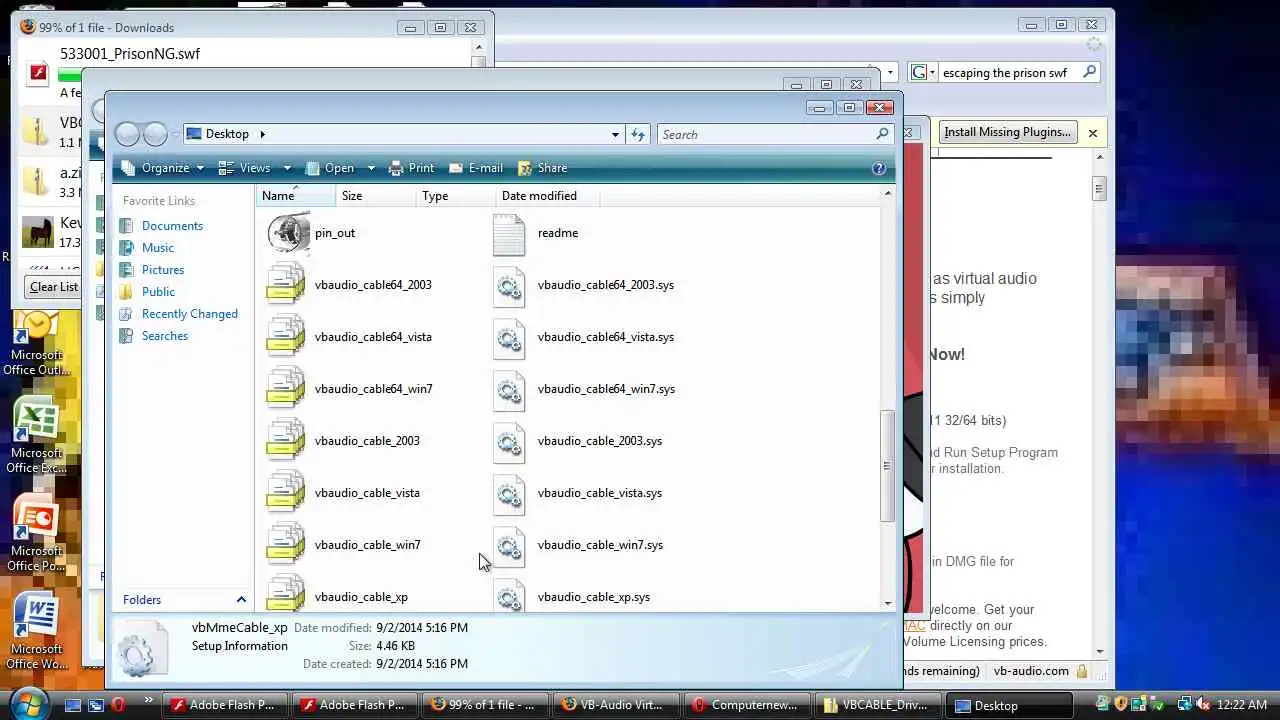This screenshot has height=720, width=1280.
Task: Open the pin_out file icon
Action: point(289,233)
